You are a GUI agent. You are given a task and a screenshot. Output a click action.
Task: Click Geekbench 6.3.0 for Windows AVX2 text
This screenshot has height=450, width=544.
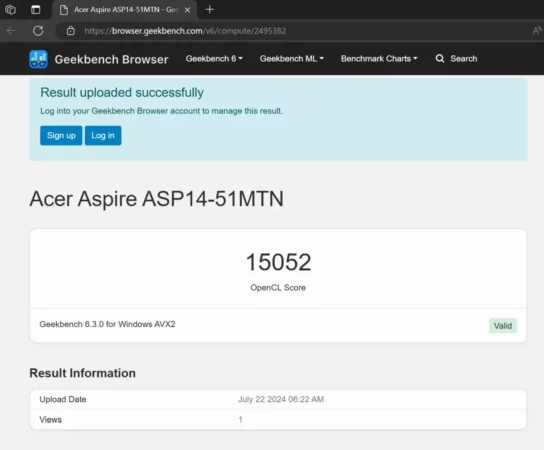coord(107,324)
